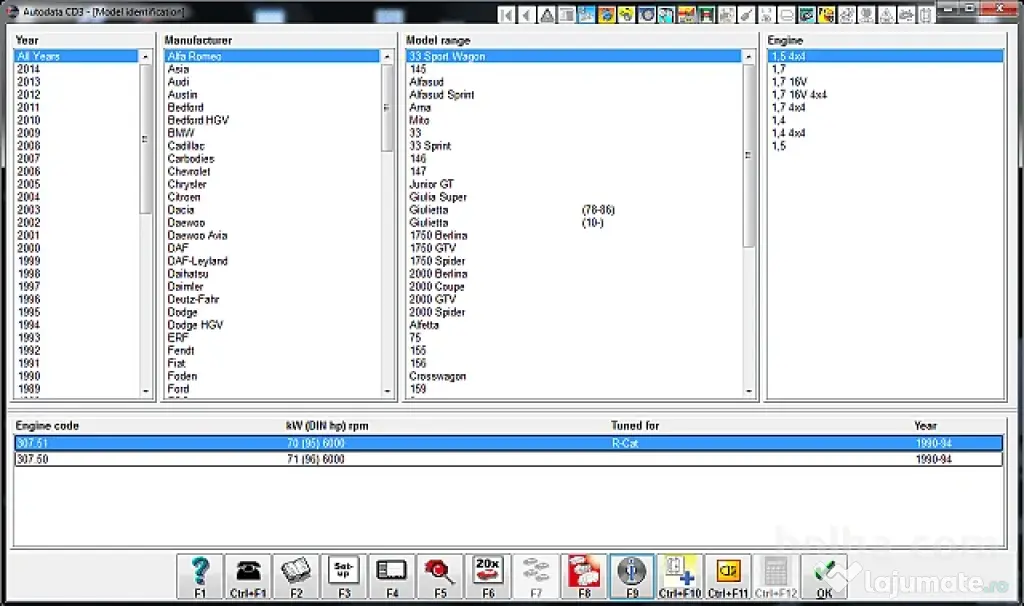Screen dimensions: 1024x606
Task: Select Alfasud Sprint model
Action: [x=573, y=95]
